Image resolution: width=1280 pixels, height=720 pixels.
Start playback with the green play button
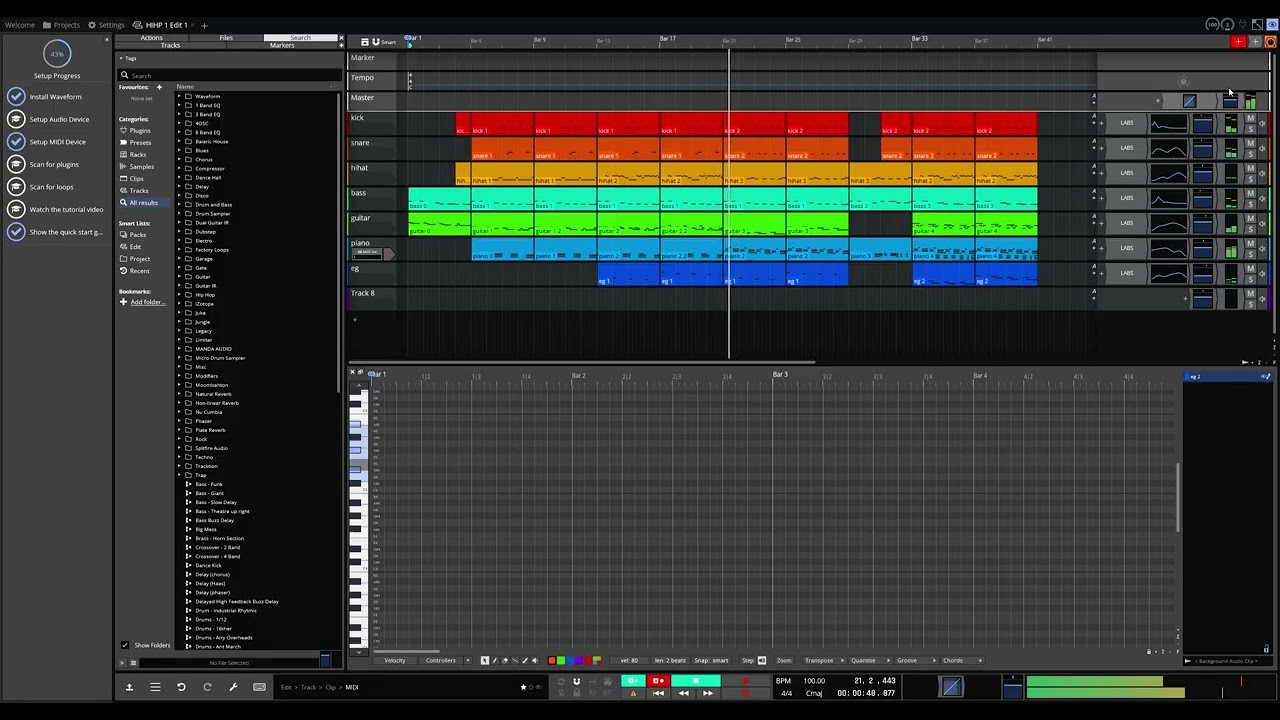point(633,680)
